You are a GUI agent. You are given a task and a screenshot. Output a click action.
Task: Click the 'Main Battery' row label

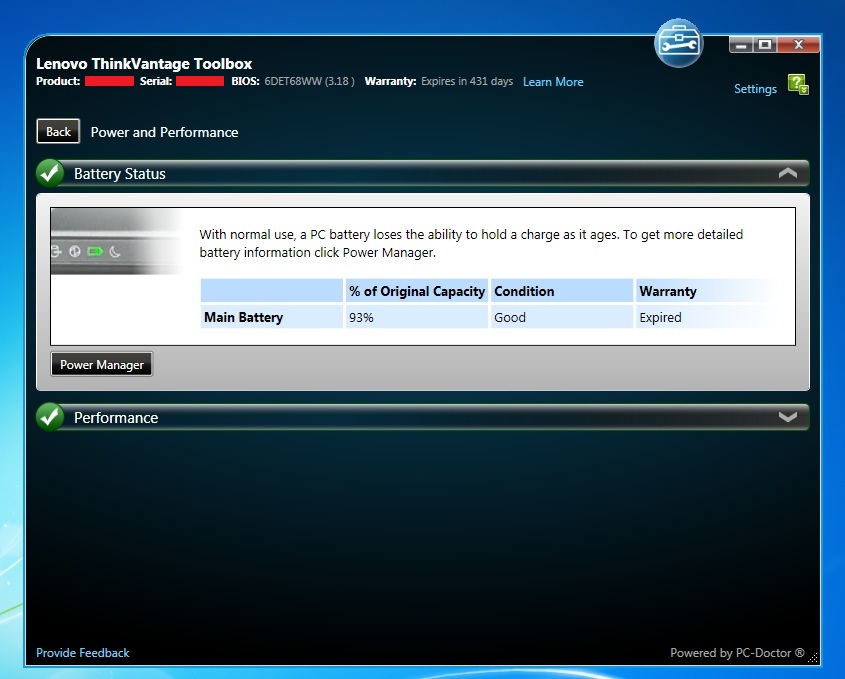point(244,317)
